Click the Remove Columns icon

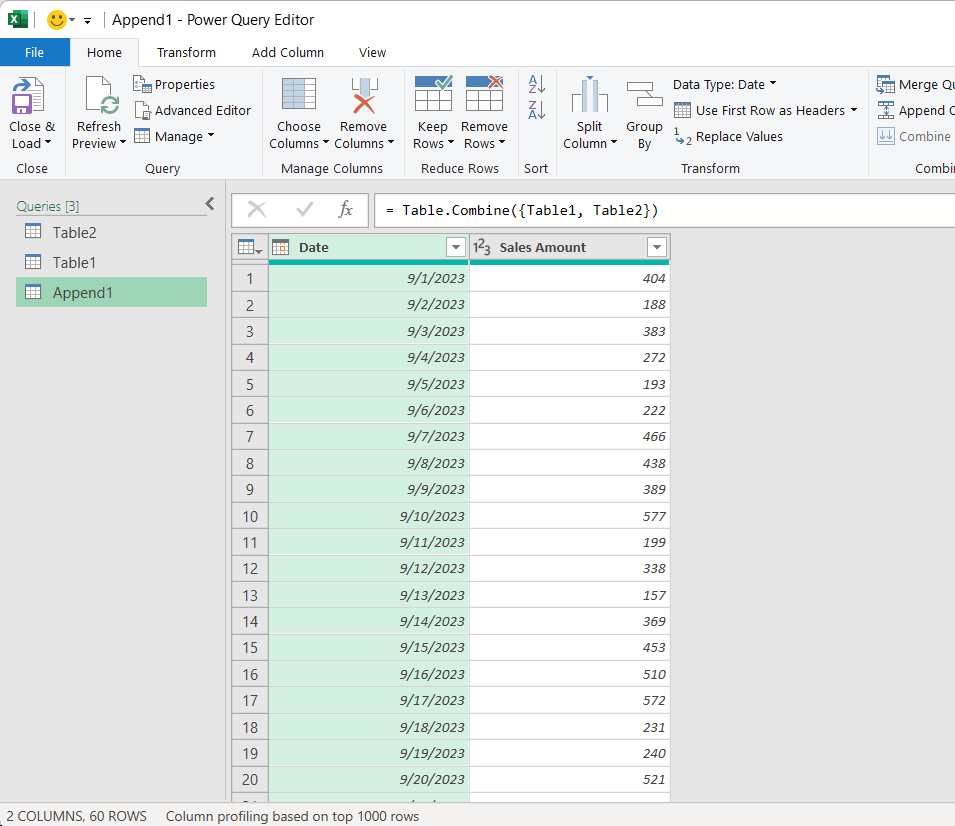363,97
